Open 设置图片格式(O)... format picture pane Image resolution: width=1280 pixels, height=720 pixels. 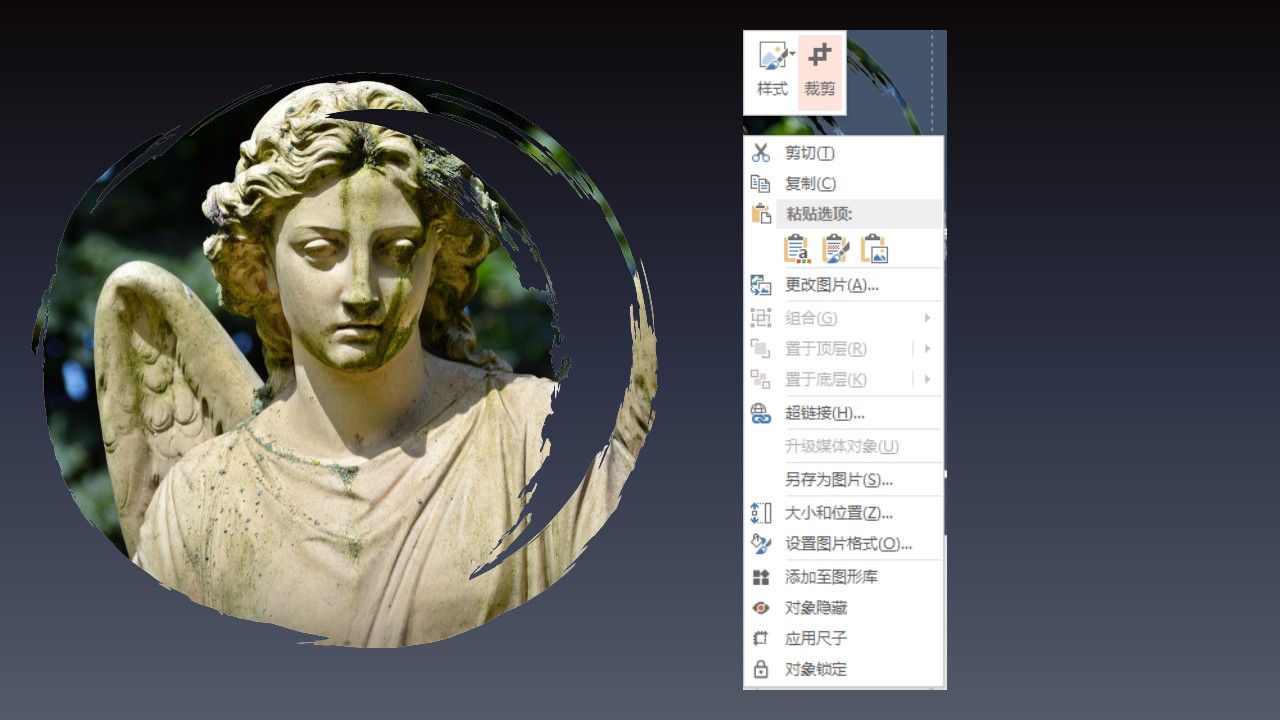click(x=843, y=544)
